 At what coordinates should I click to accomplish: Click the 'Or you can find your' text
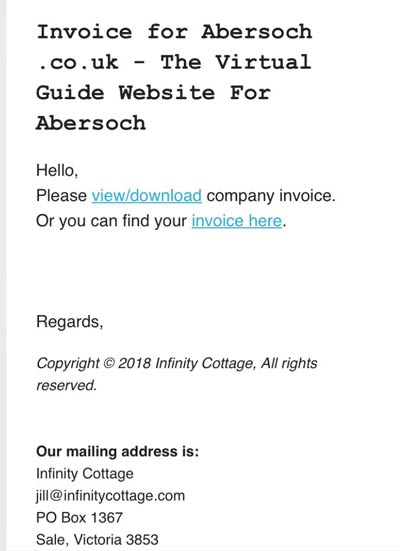click(111, 221)
